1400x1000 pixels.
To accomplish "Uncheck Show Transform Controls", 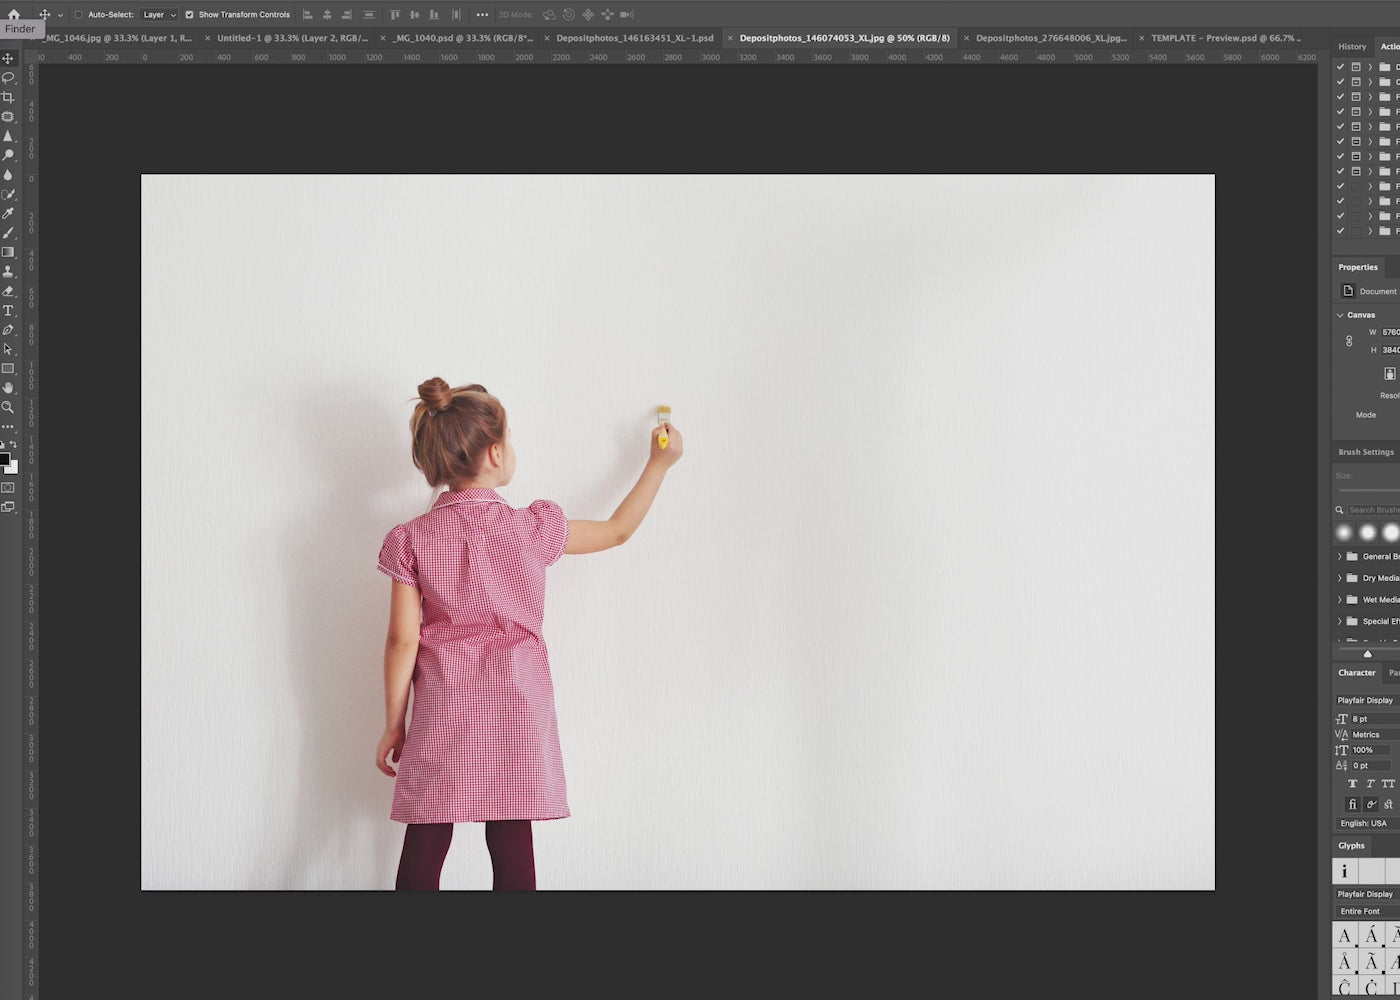I will pyautogui.click(x=189, y=15).
